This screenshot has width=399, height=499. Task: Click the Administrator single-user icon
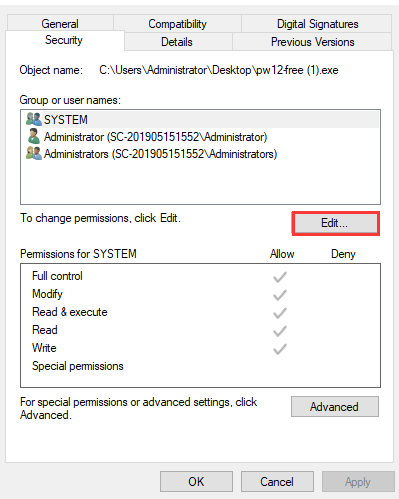tap(34, 136)
